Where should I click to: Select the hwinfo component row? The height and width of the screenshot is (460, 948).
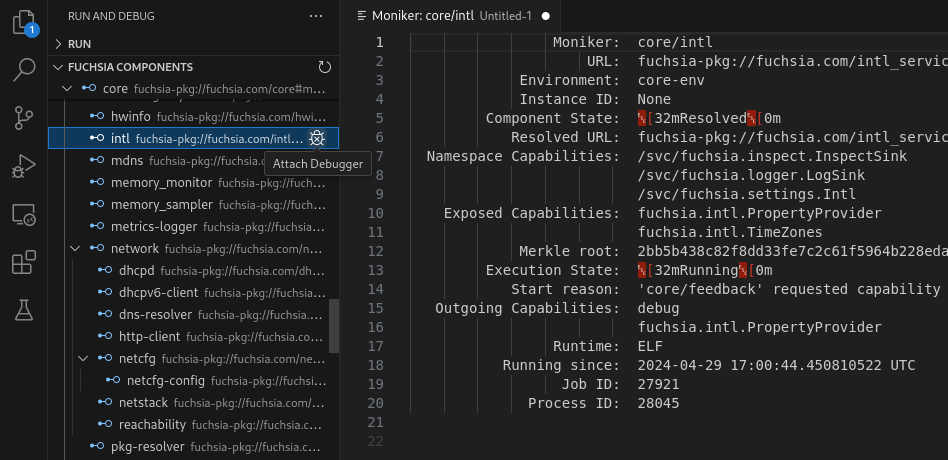(193, 116)
